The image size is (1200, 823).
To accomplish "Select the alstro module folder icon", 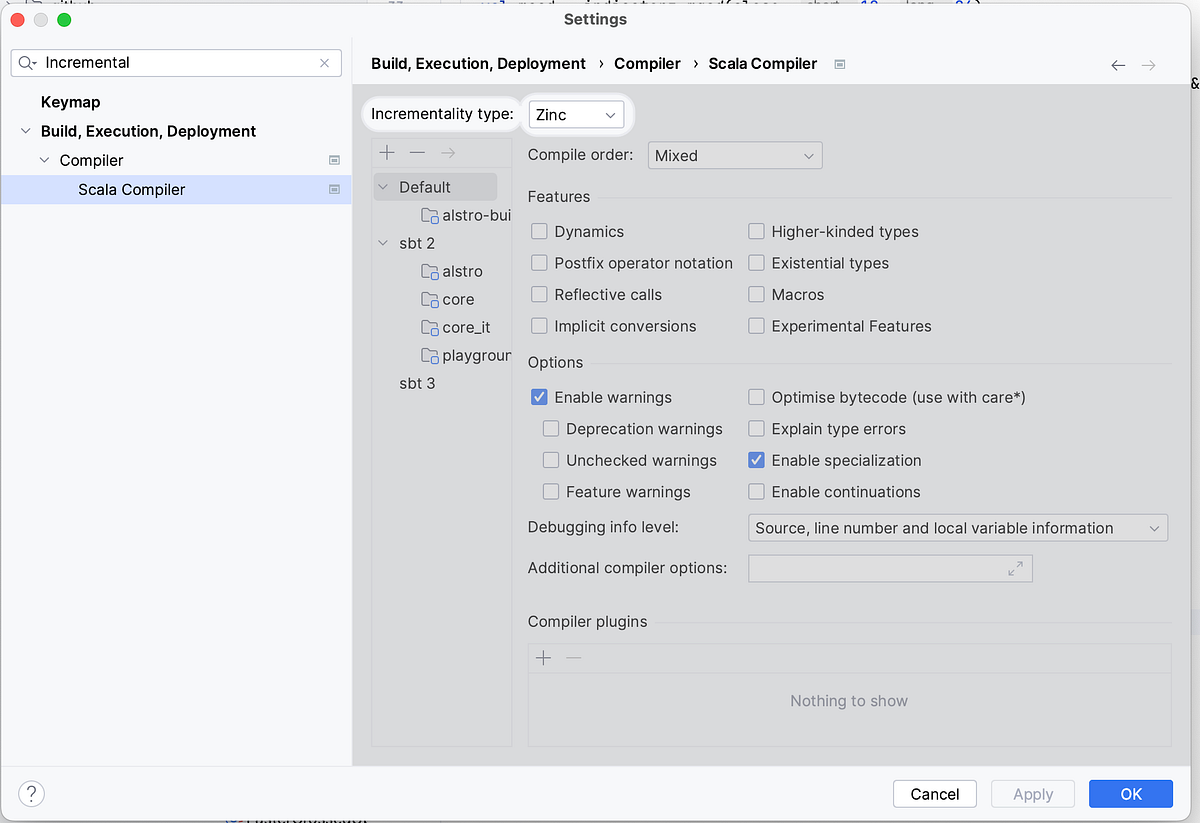I will tap(430, 271).
